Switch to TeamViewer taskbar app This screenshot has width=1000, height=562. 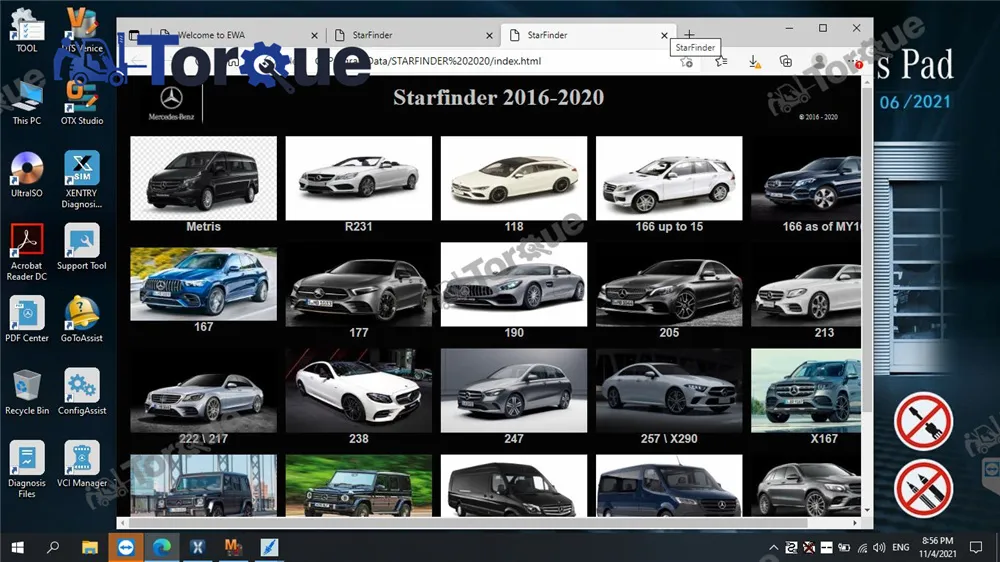(126, 547)
